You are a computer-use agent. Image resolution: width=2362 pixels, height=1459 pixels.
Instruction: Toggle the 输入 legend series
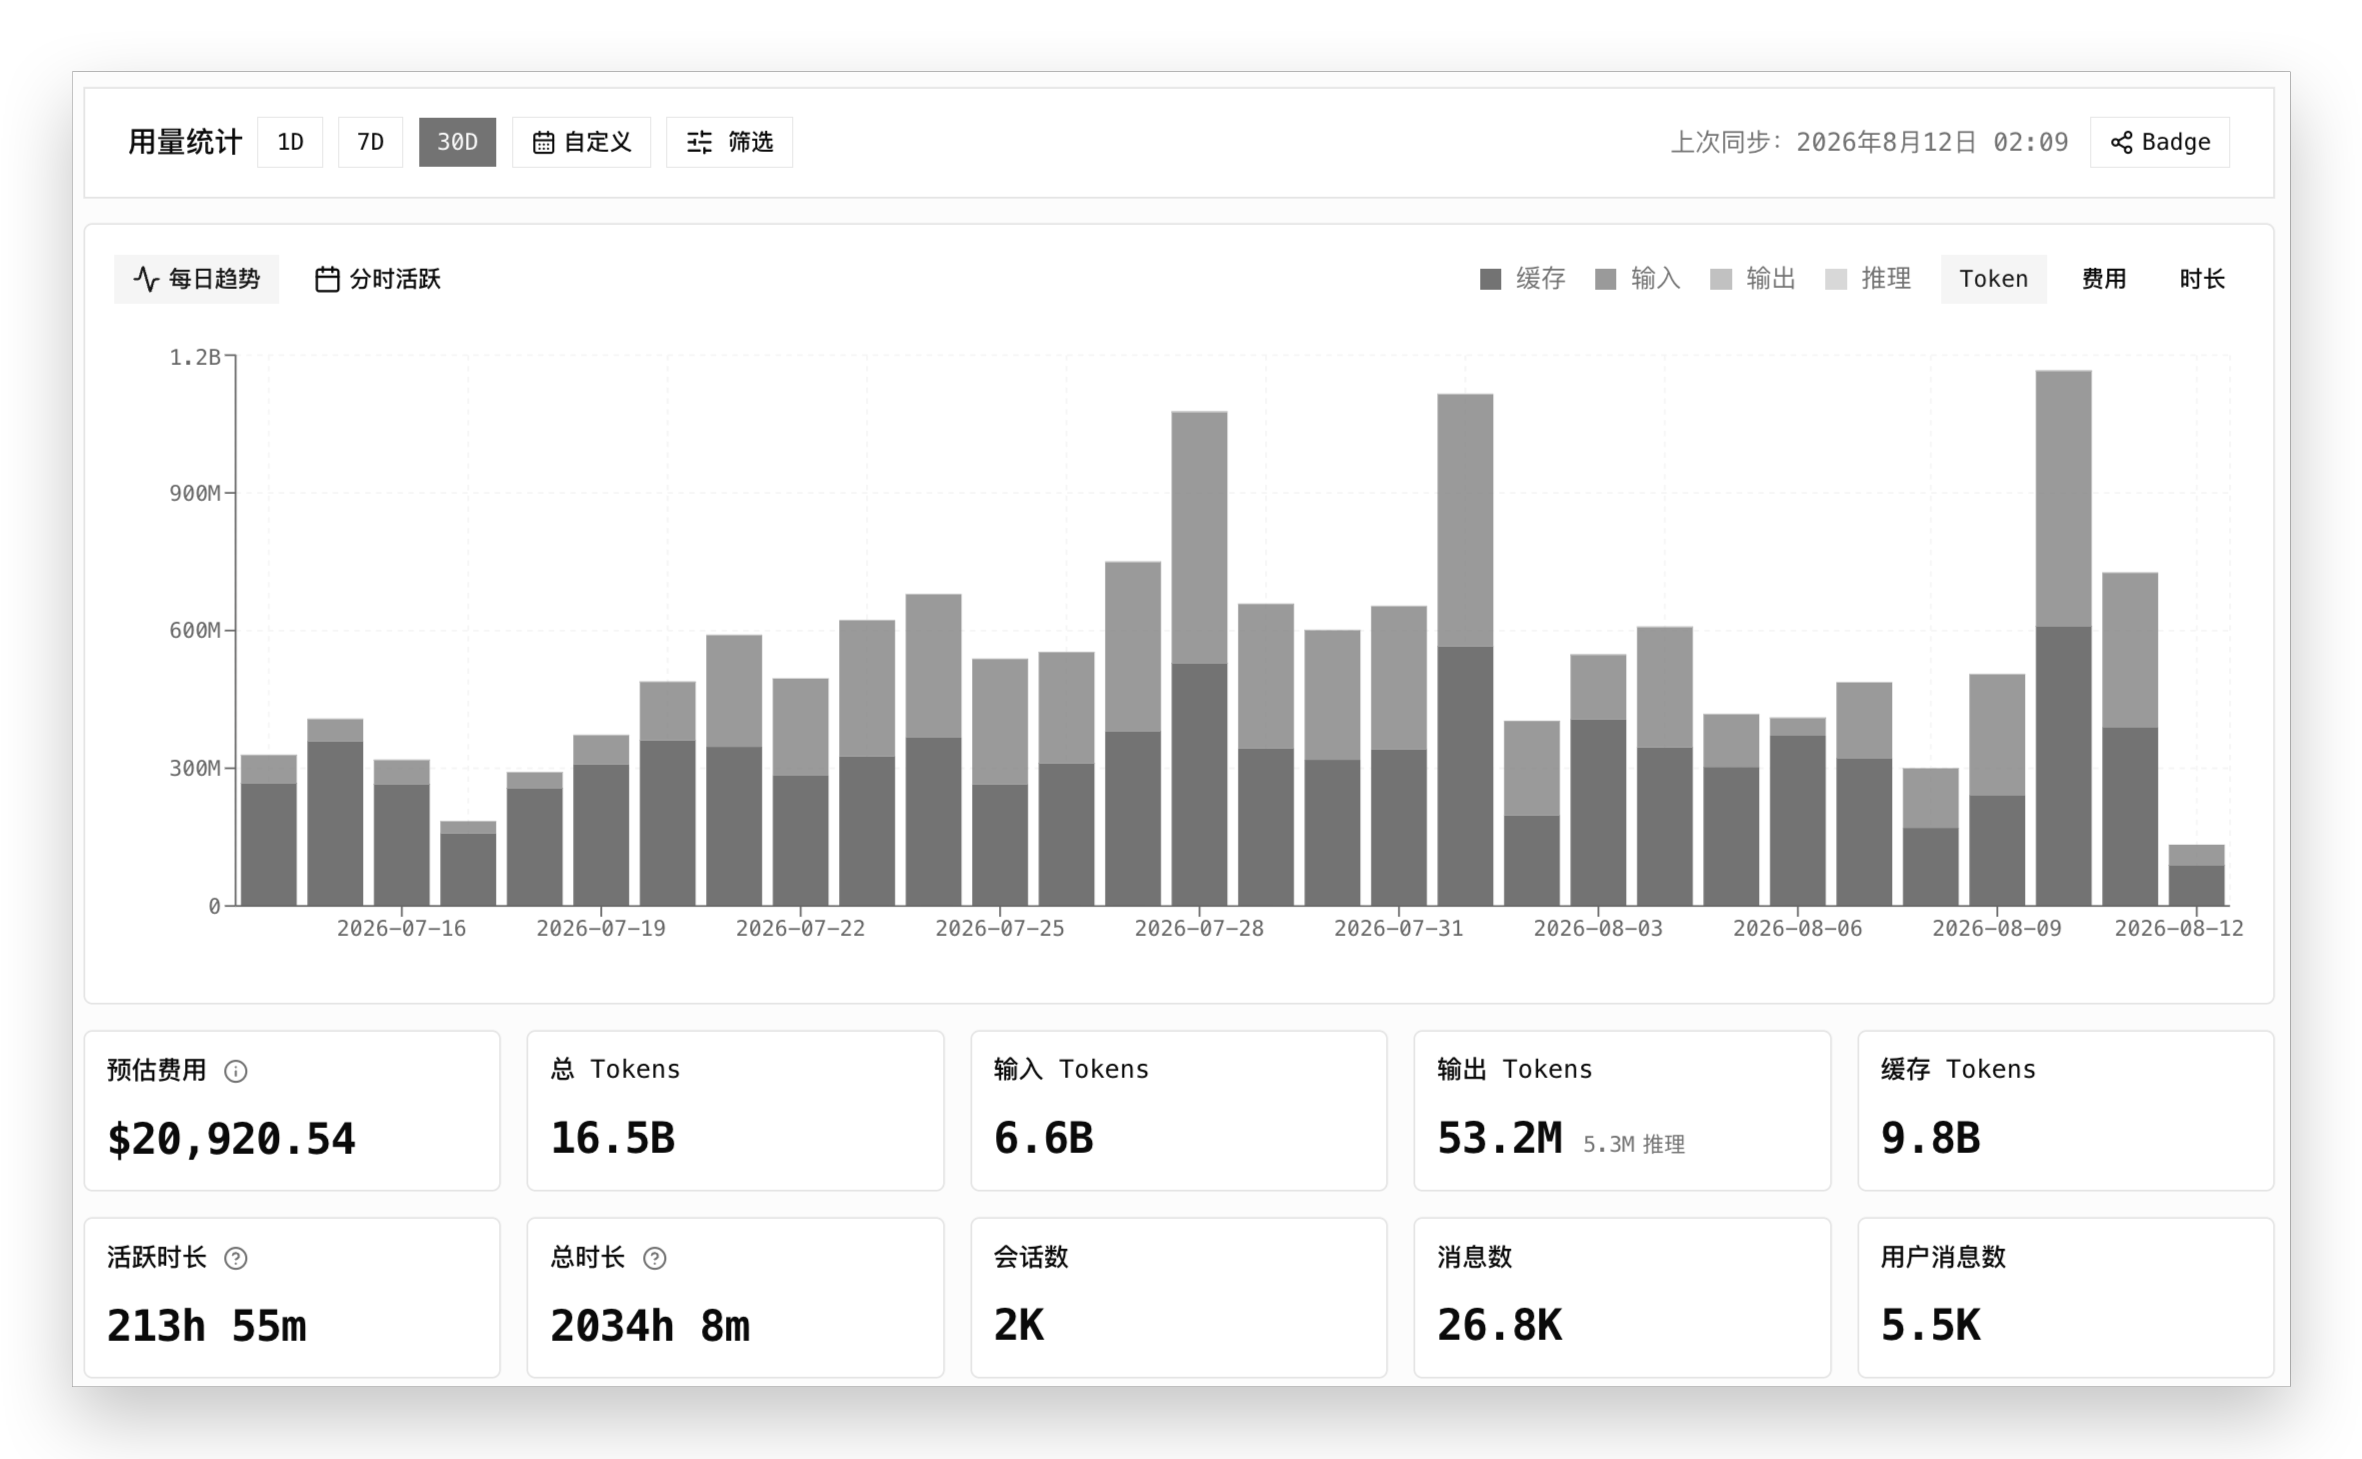click(x=1637, y=279)
